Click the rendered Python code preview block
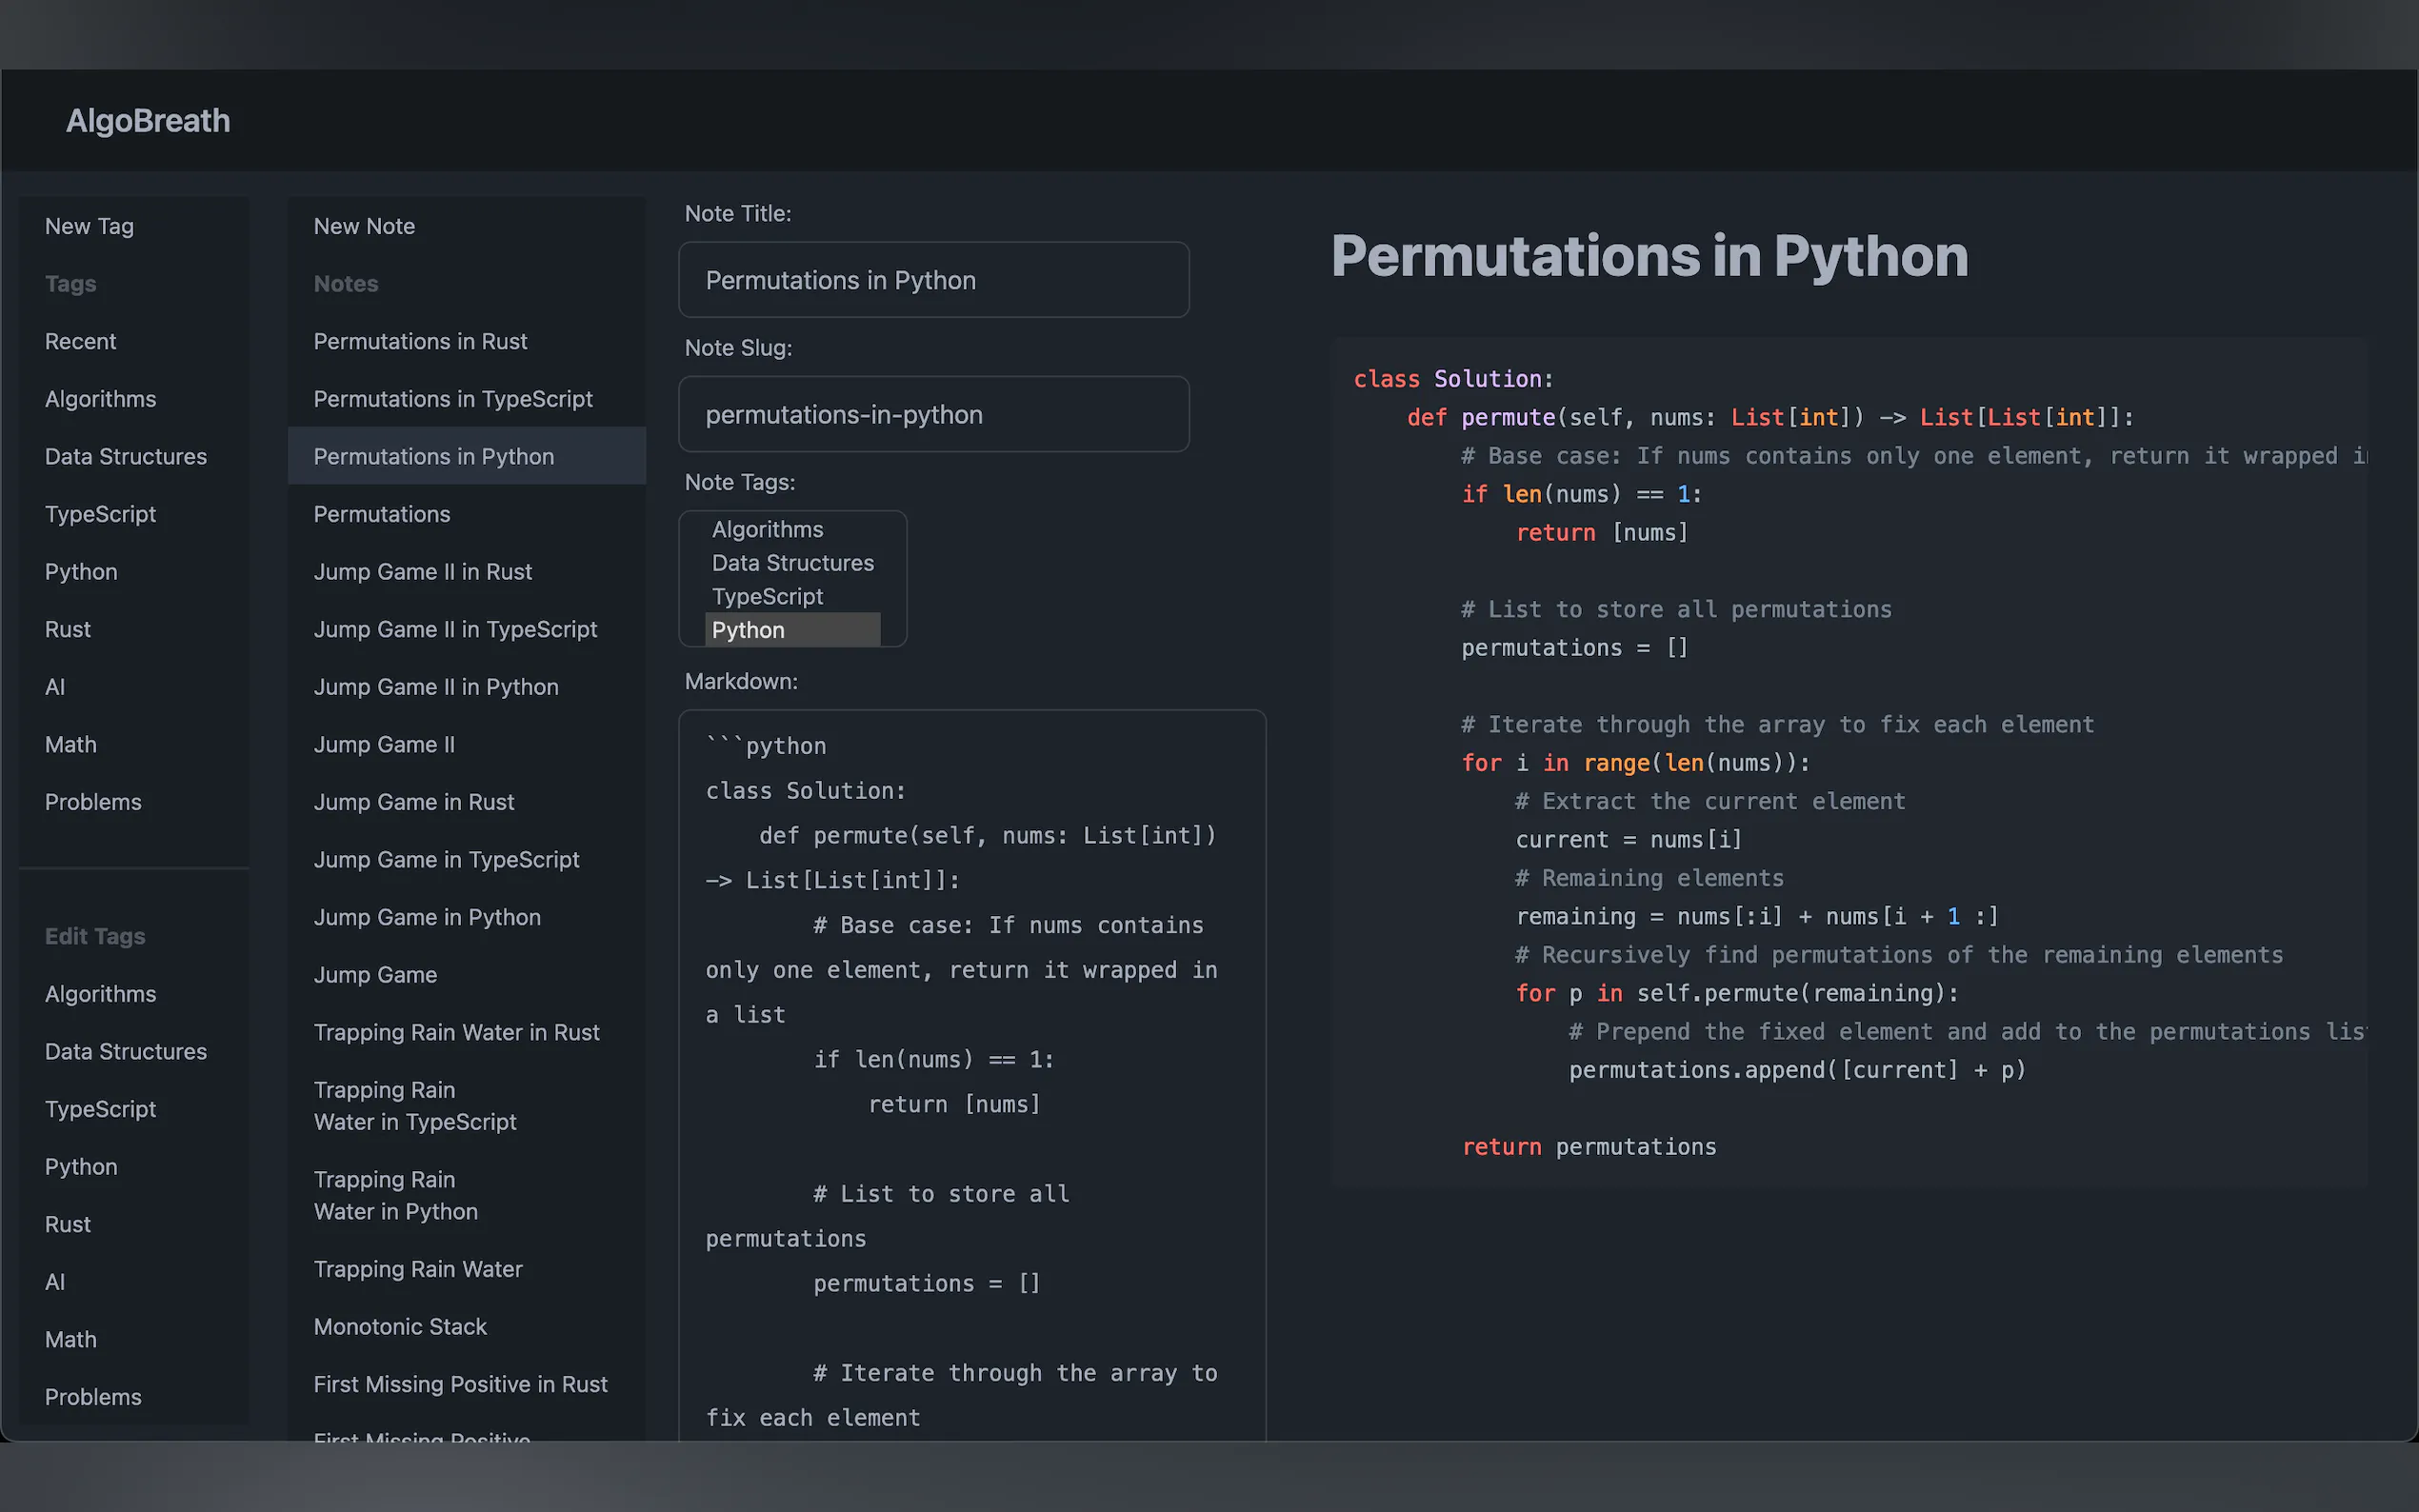 (x=1848, y=762)
